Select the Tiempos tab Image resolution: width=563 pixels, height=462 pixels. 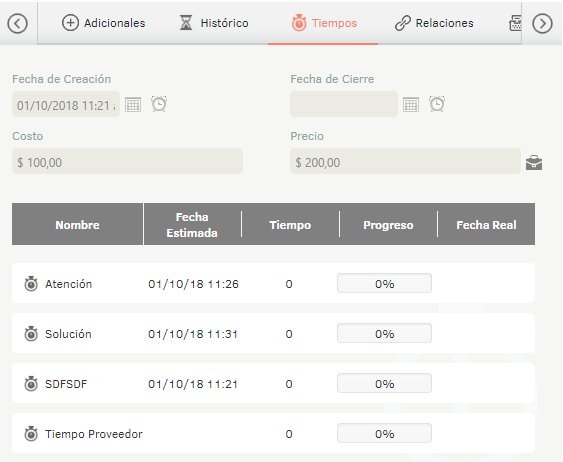[324, 23]
